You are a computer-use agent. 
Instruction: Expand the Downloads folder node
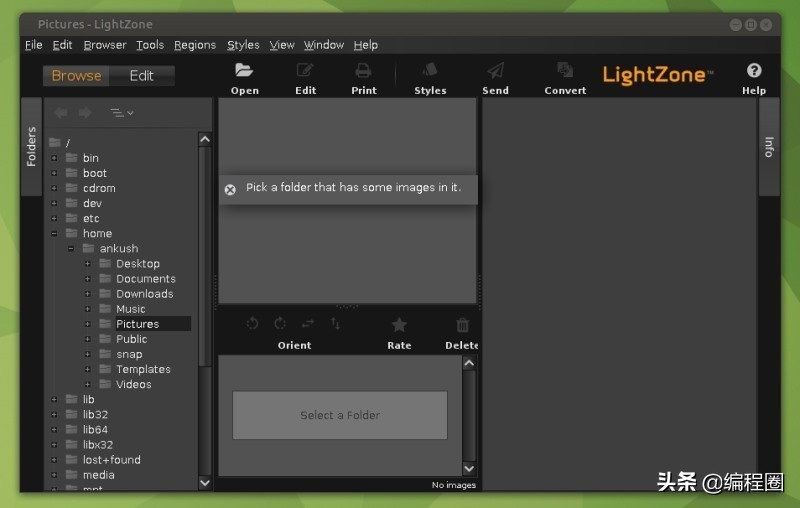[x=88, y=294]
